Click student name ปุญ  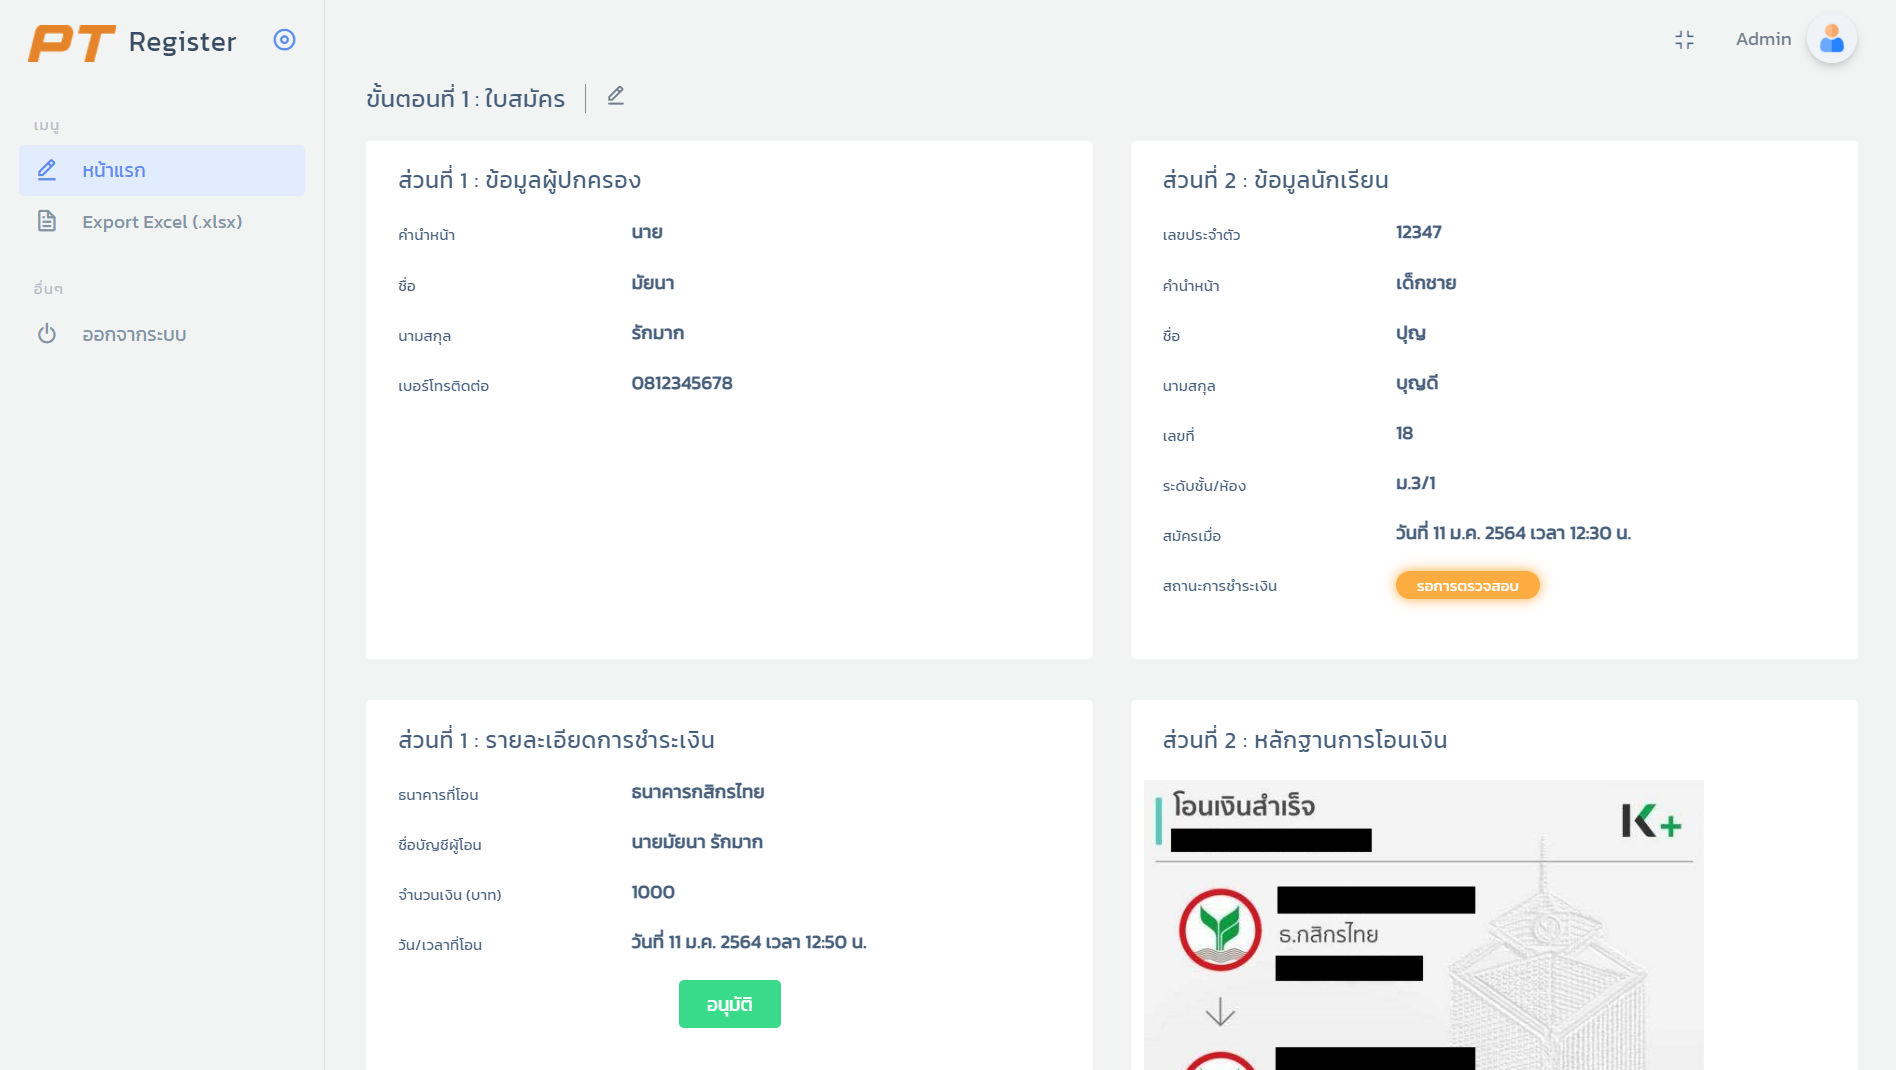pos(1411,335)
